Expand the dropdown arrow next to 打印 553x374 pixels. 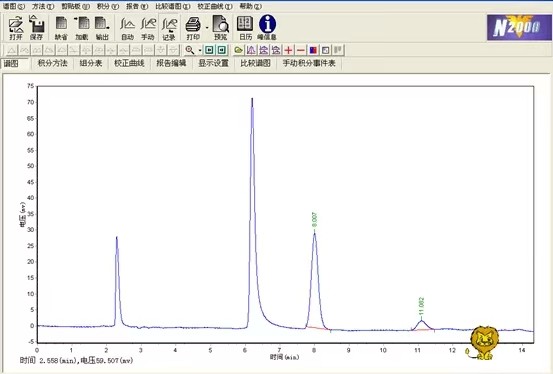[x=207, y=28]
